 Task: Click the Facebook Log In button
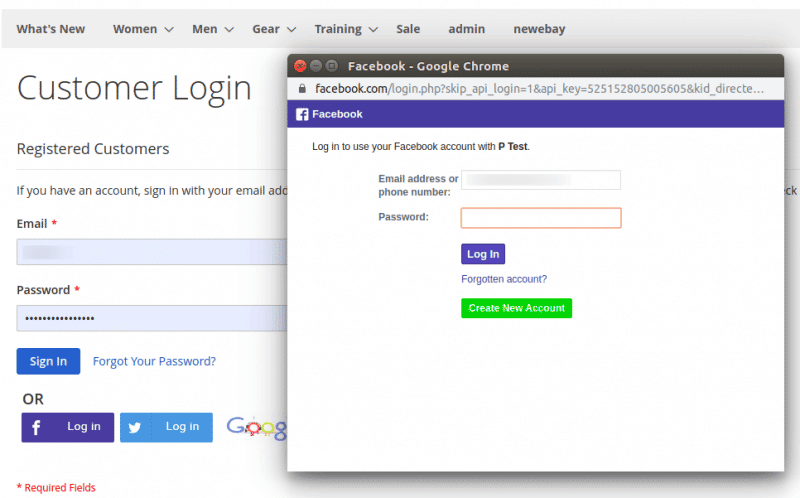(483, 254)
